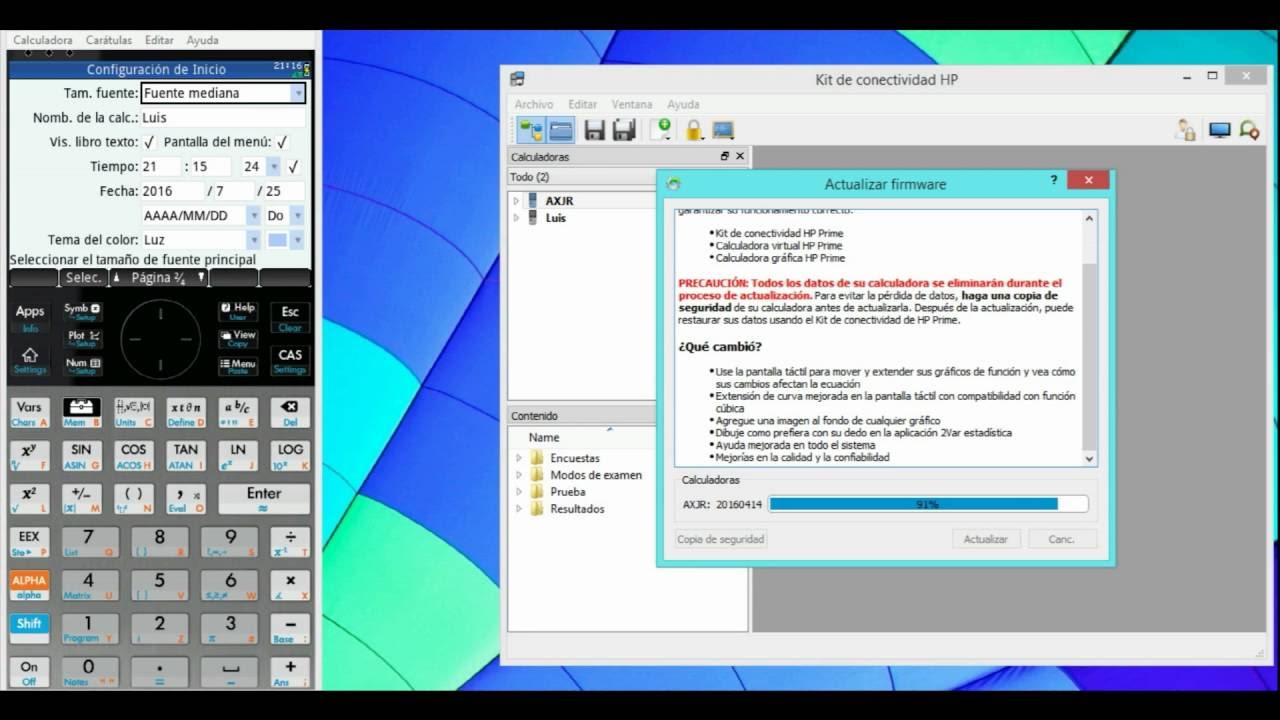The image size is (1280, 720).
Task: Click the Help key on calculator
Action: 238,311
